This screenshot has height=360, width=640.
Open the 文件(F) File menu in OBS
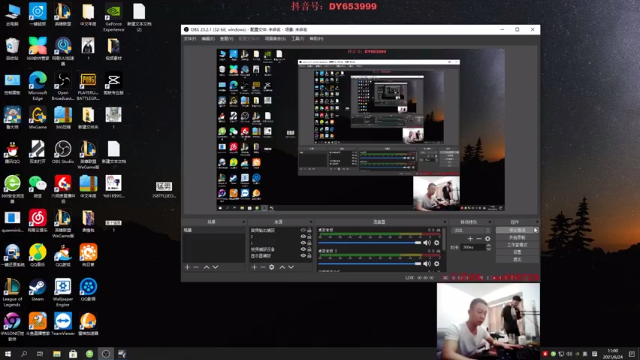190,39
